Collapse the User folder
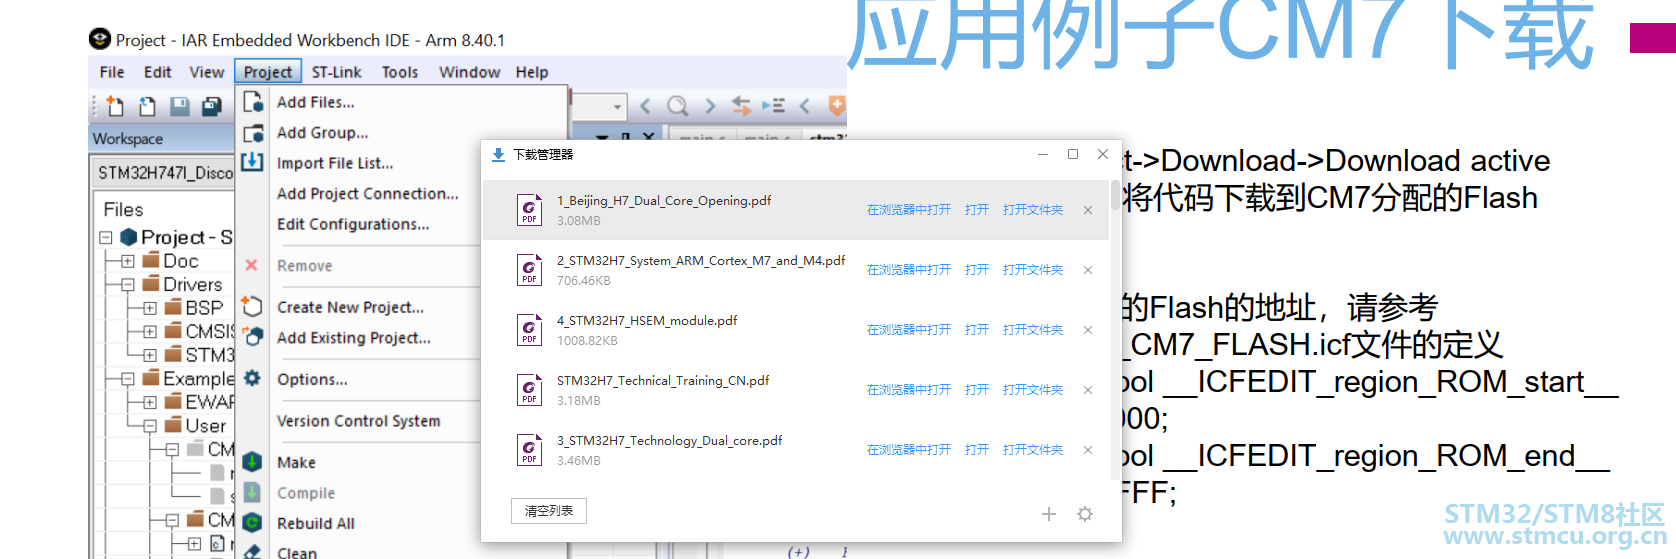This screenshot has width=1676, height=559. tap(150, 426)
